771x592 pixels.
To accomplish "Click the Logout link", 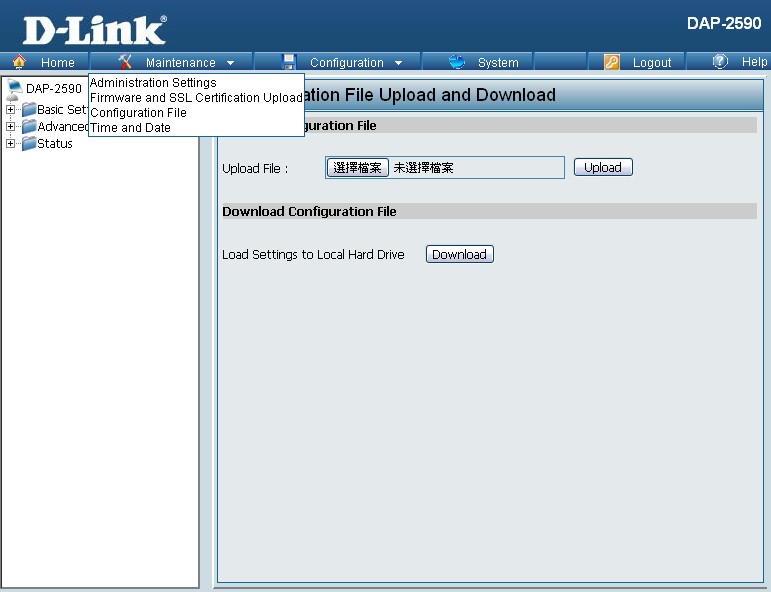I will coord(652,62).
